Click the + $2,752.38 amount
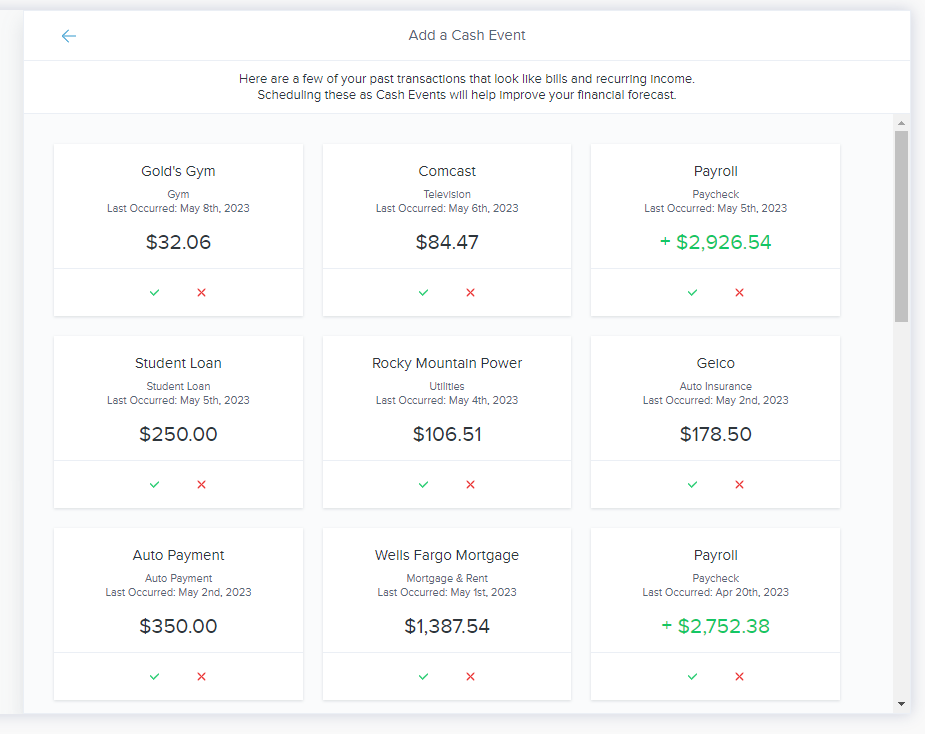The height and width of the screenshot is (734, 925). (716, 626)
